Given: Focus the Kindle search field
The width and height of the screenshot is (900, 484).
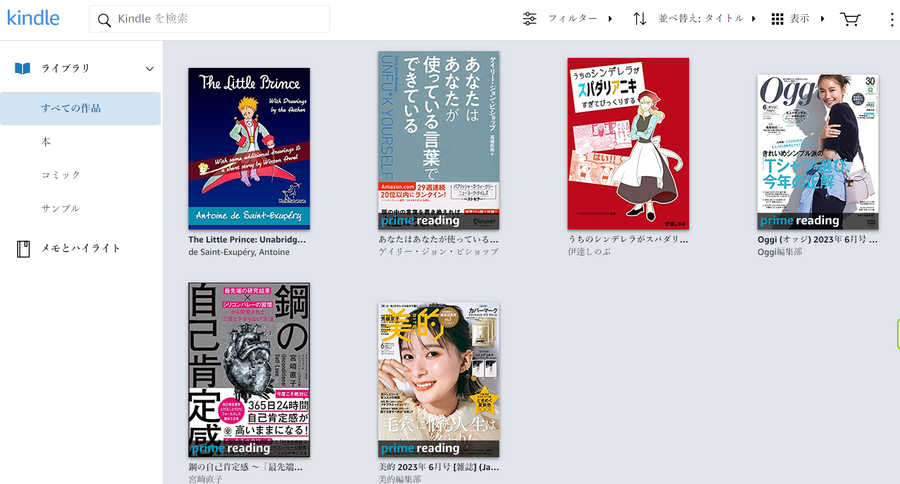Looking at the screenshot, I should (x=210, y=19).
